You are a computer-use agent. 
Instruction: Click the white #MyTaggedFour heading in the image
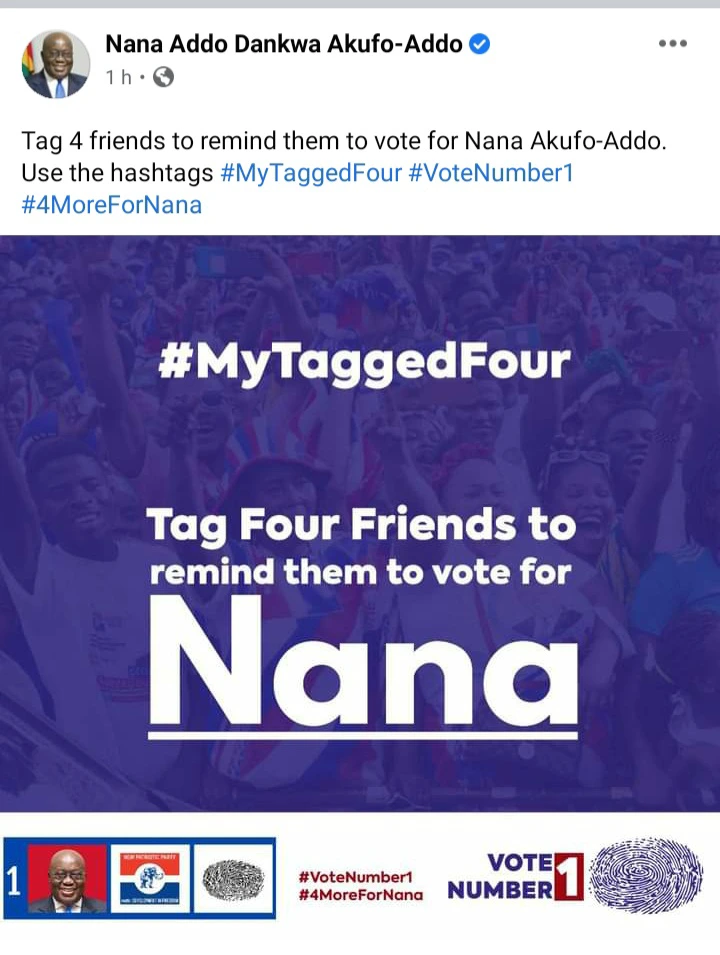tap(364, 363)
